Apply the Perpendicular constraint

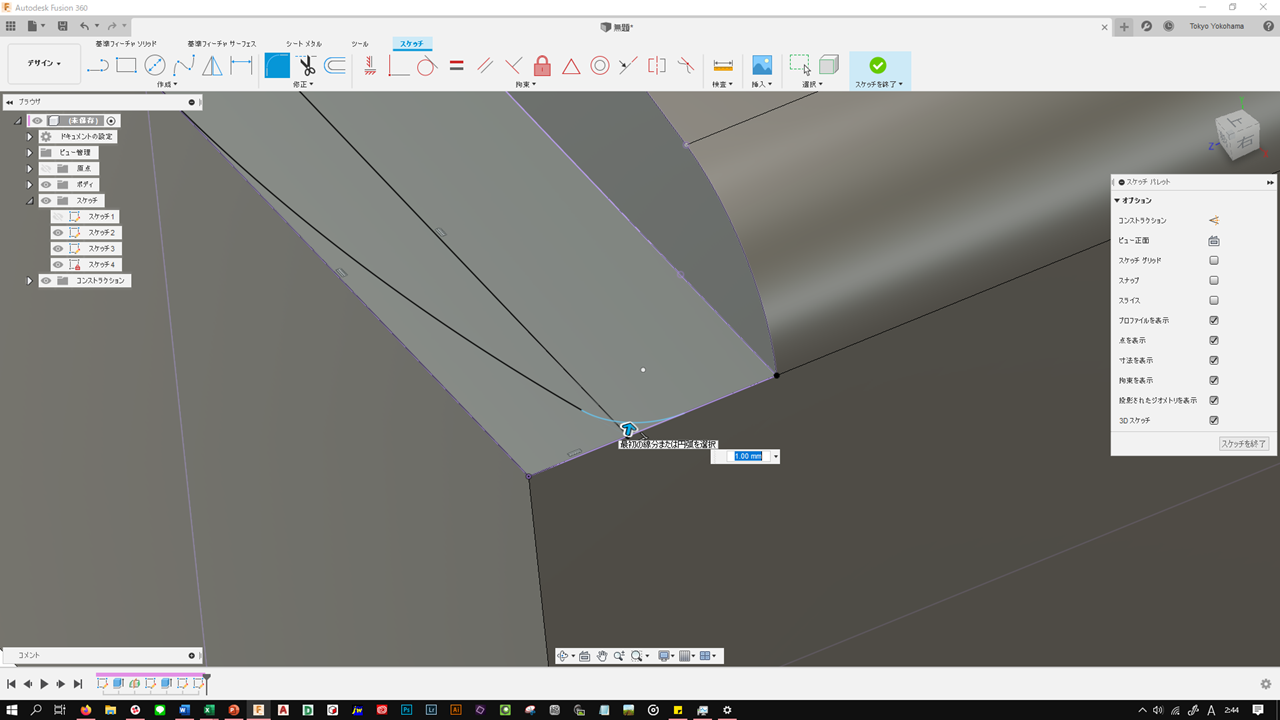(x=514, y=66)
